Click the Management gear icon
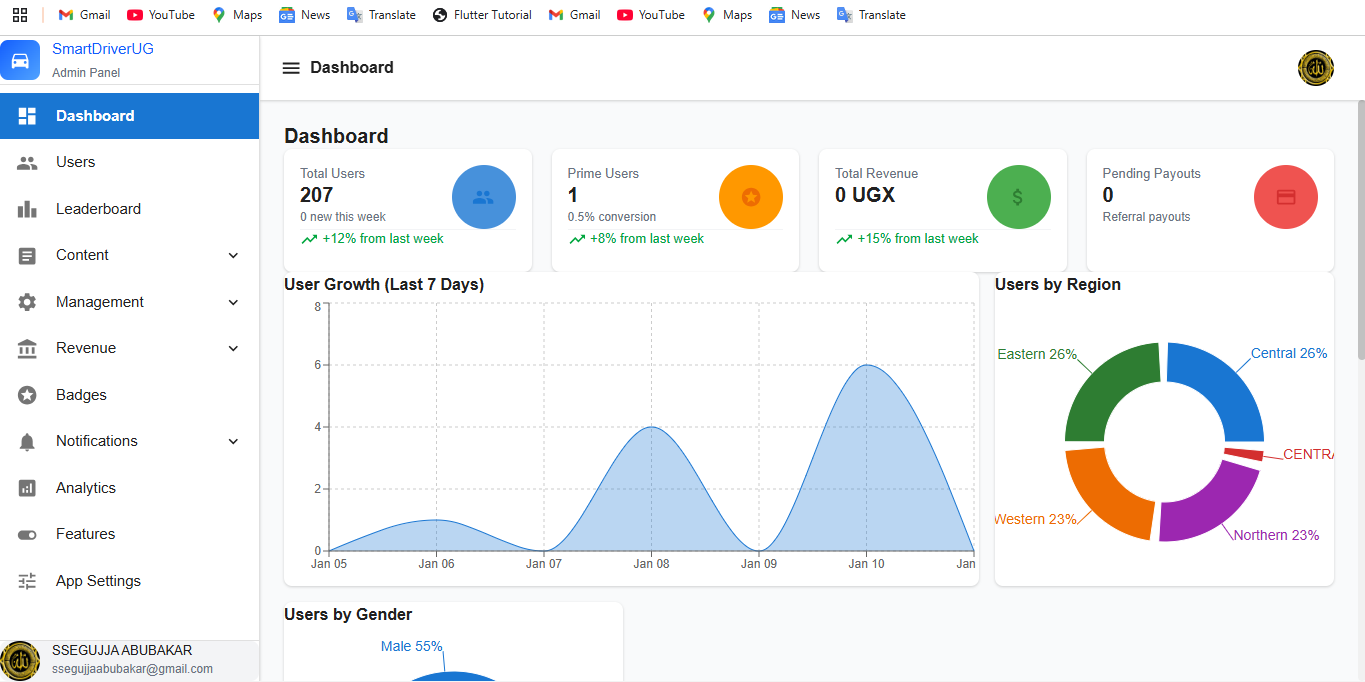Image resolution: width=1365 pixels, height=682 pixels. [x=27, y=302]
